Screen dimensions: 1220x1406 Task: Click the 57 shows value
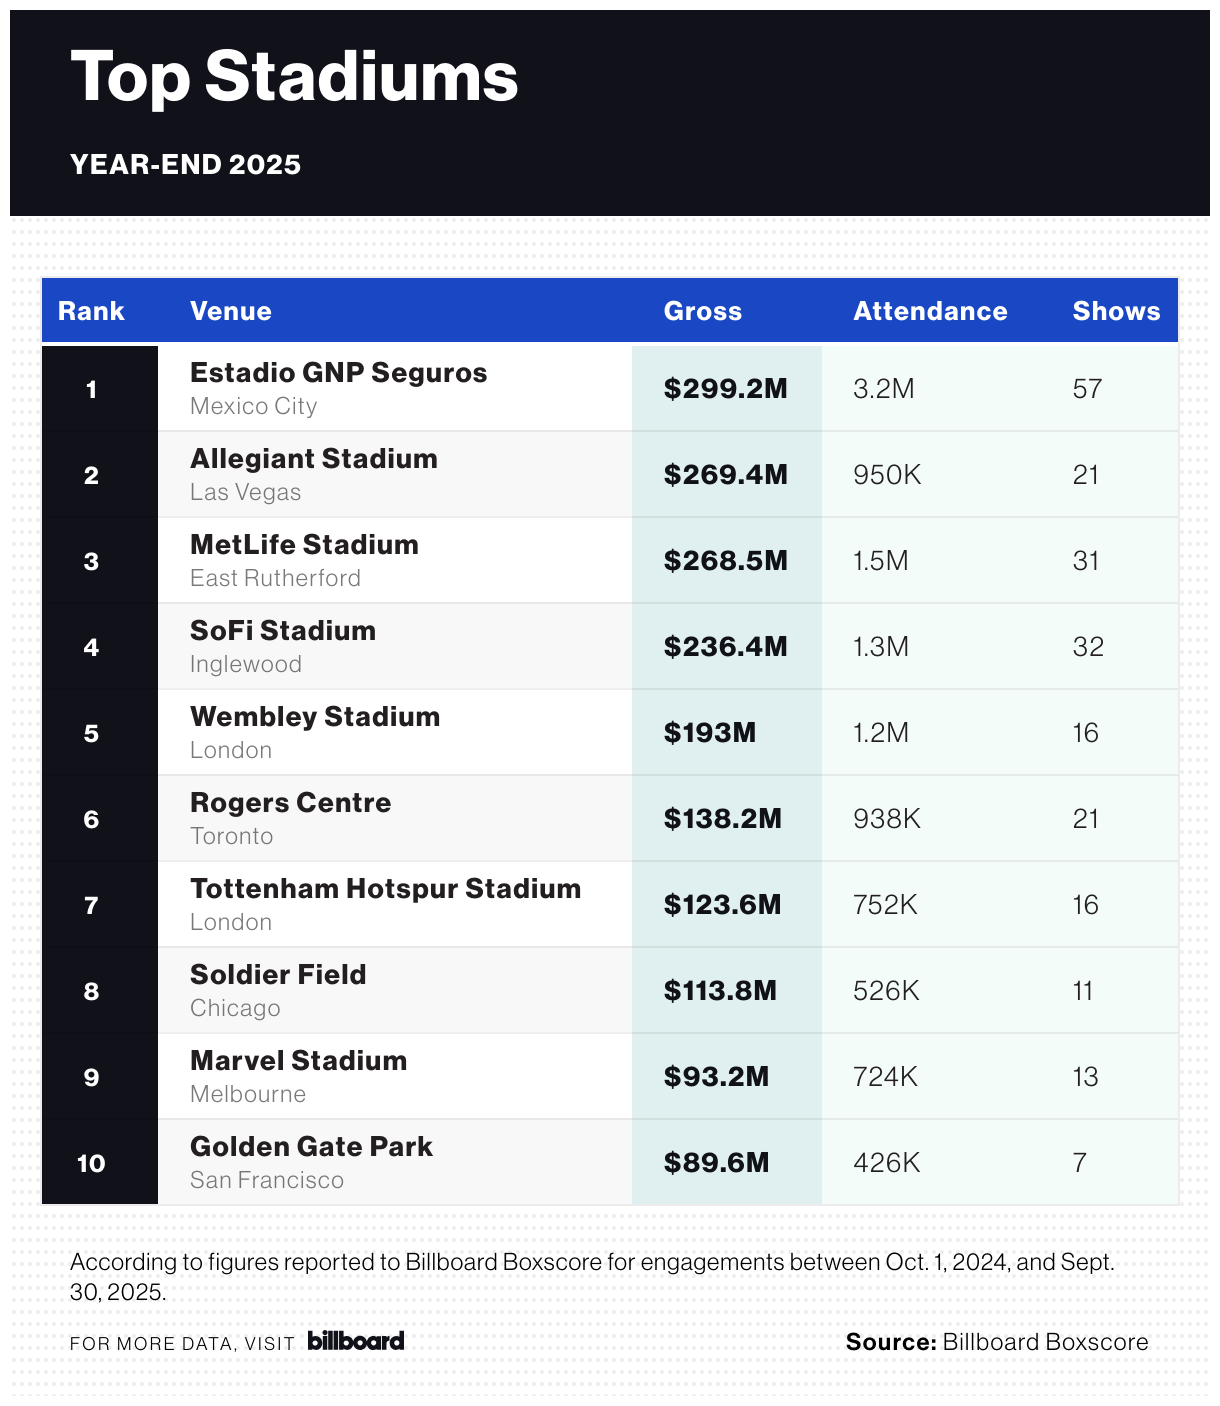point(1087,389)
